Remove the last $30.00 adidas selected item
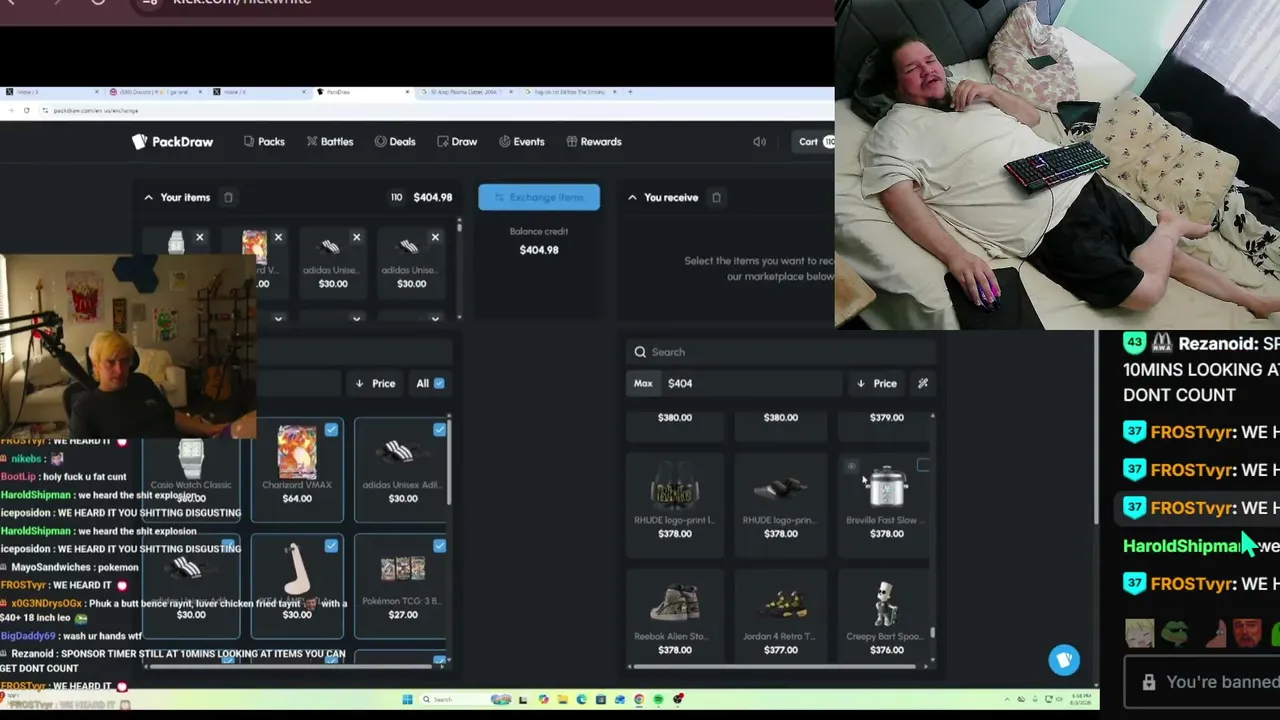 pos(435,238)
